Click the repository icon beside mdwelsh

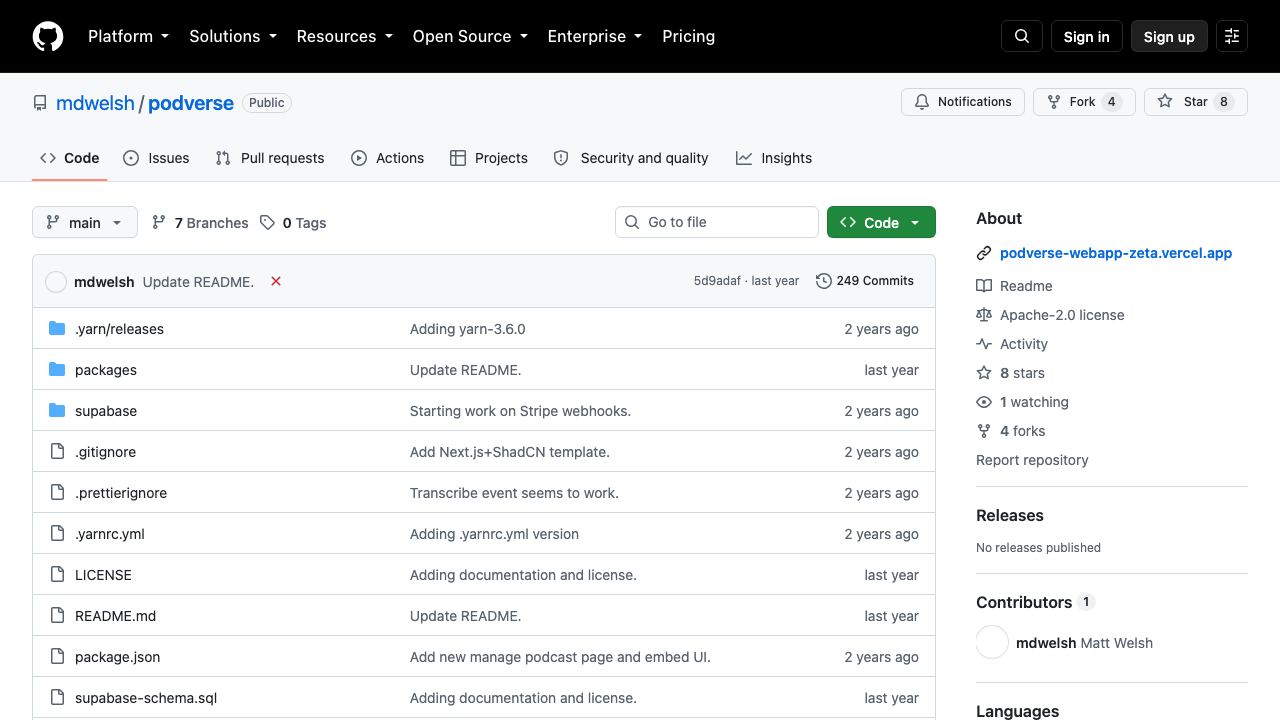(x=40, y=103)
